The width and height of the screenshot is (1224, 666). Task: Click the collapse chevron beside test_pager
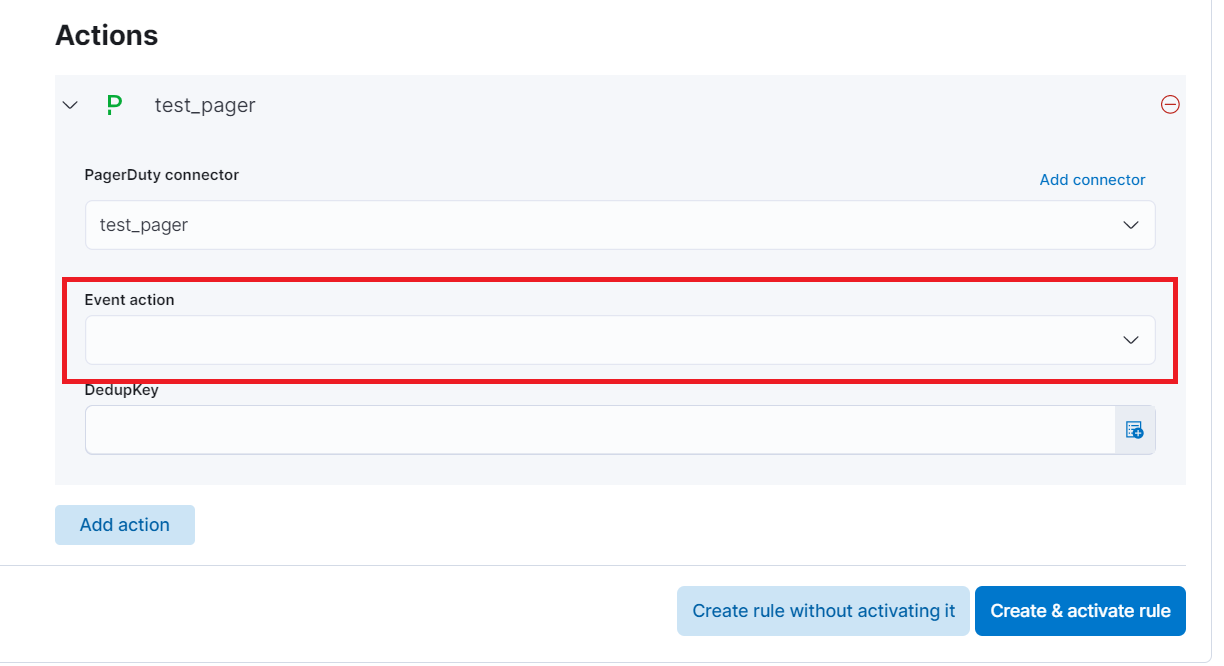[69, 104]
